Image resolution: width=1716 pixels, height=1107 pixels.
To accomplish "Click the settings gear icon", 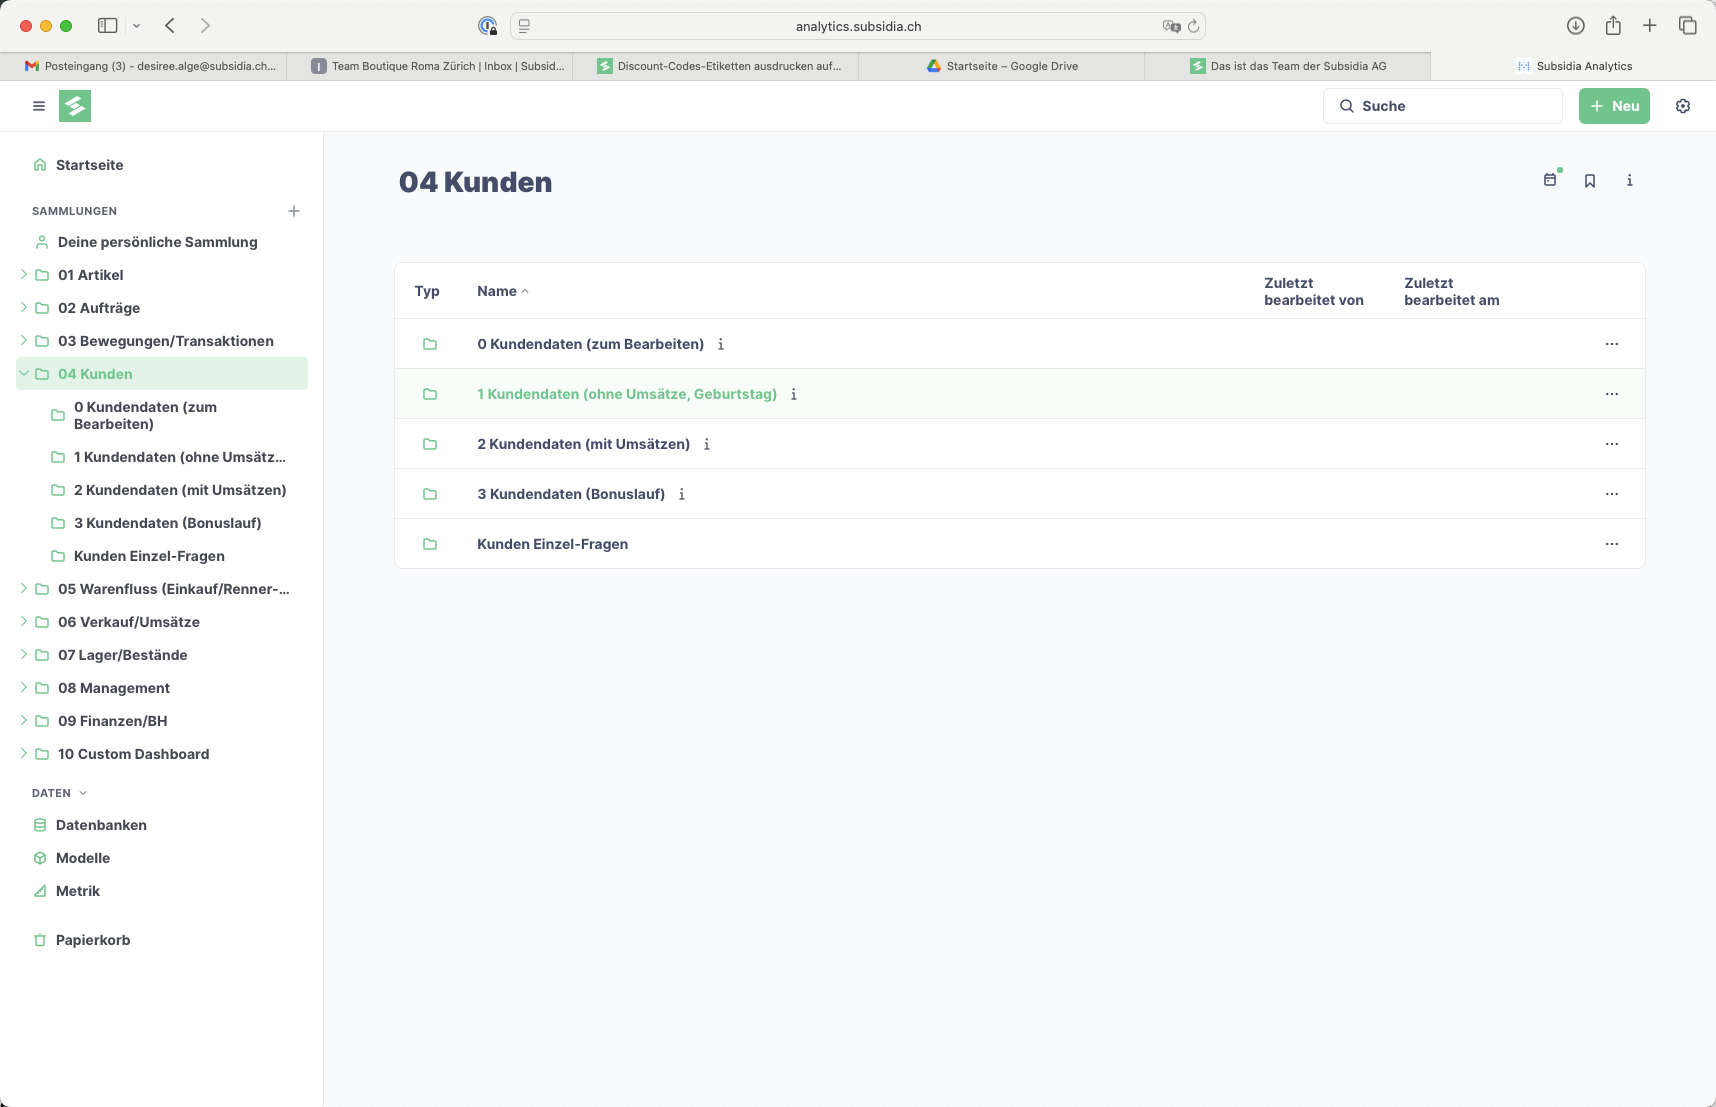I will [1683, 106].
